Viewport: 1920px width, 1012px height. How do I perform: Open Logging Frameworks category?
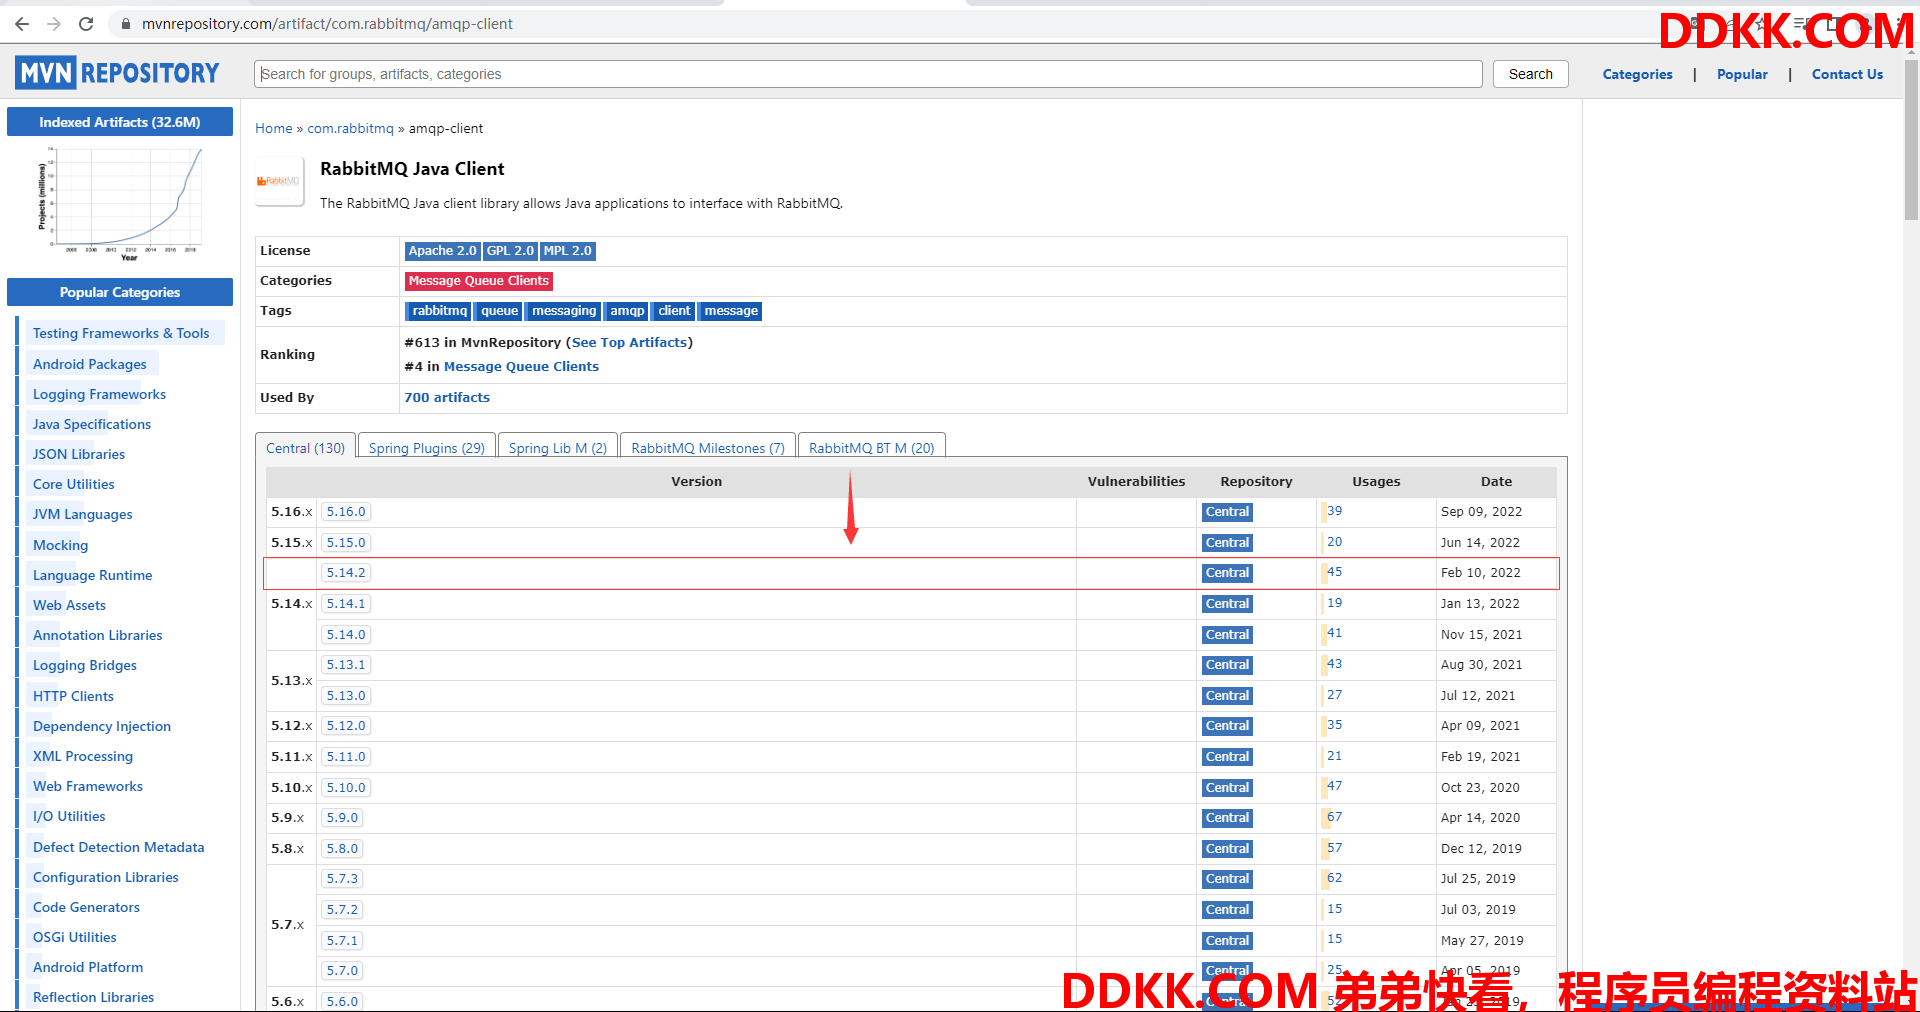click(x=99, y=394)
